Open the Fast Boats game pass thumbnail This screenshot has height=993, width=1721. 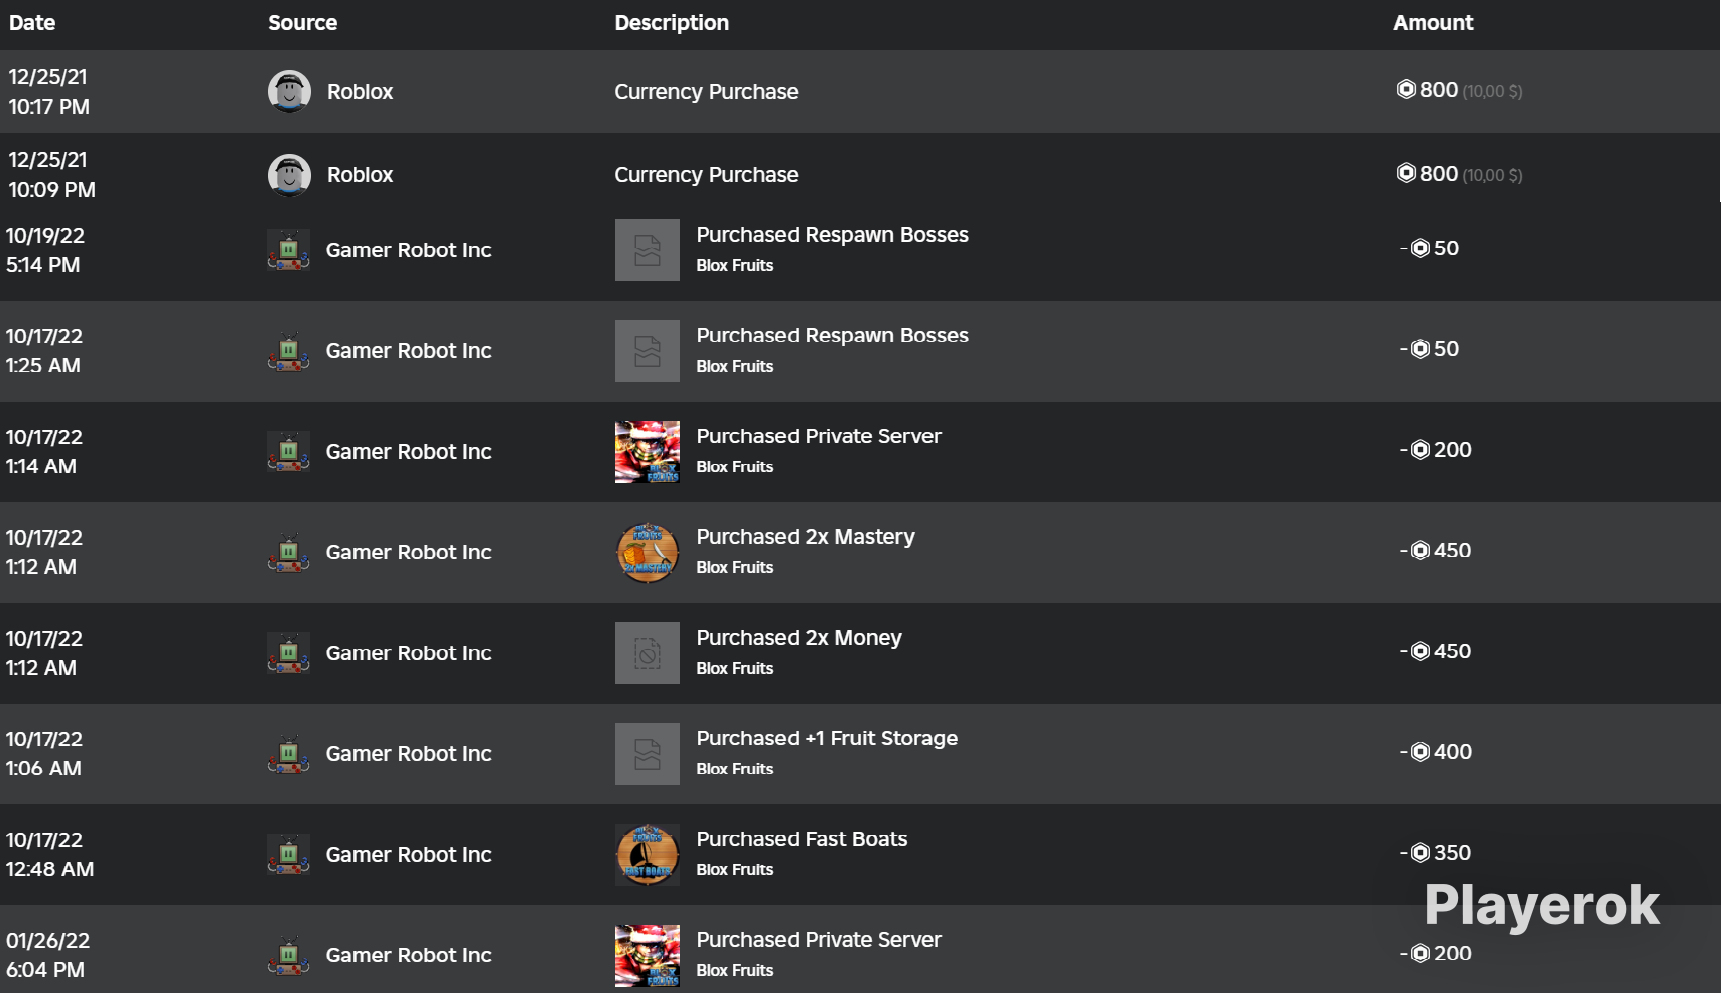[647, 855]
